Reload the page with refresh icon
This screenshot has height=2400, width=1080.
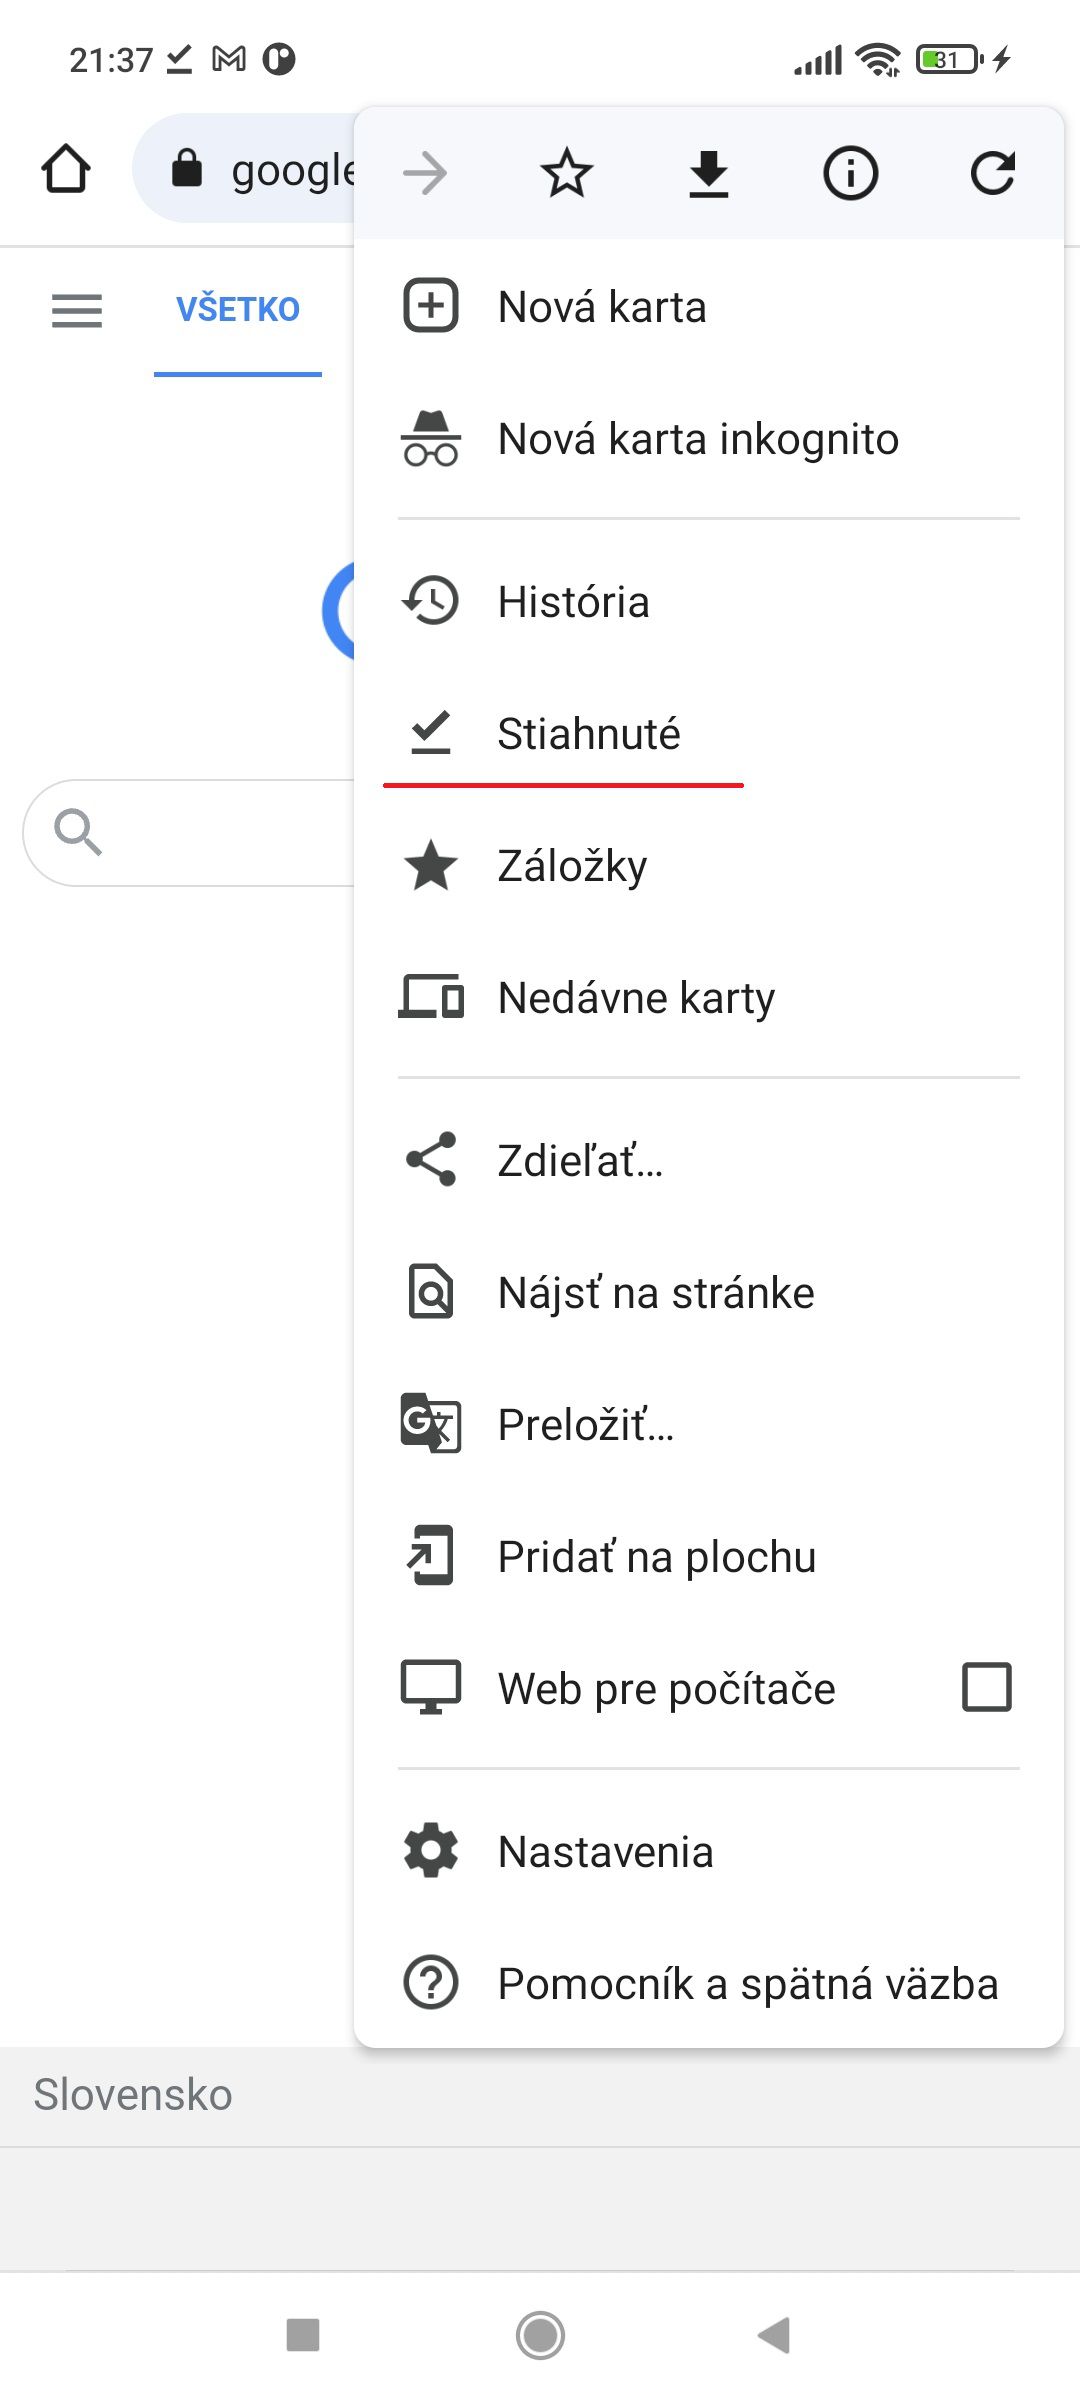993,173
